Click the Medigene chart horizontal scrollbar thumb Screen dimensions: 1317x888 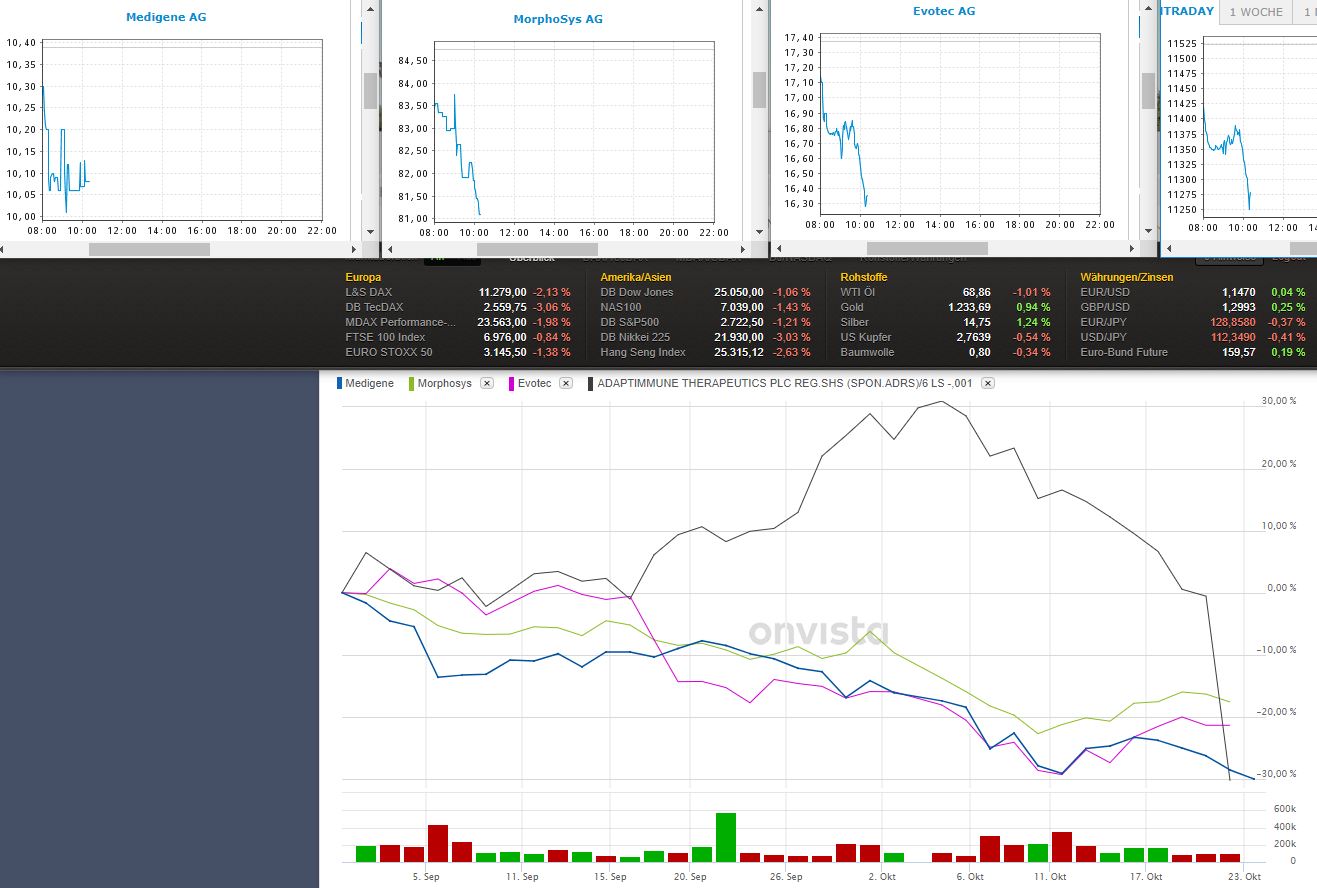[149, 249]
